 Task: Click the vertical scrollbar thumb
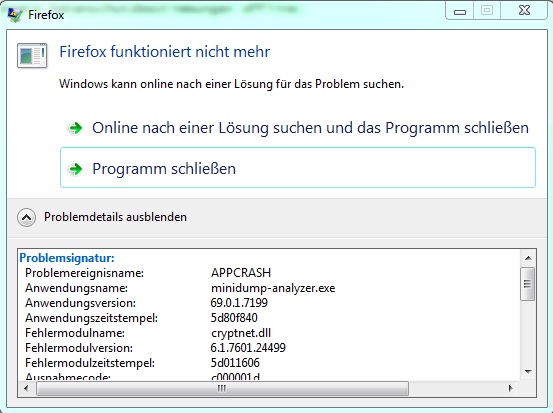coord(528,284)
